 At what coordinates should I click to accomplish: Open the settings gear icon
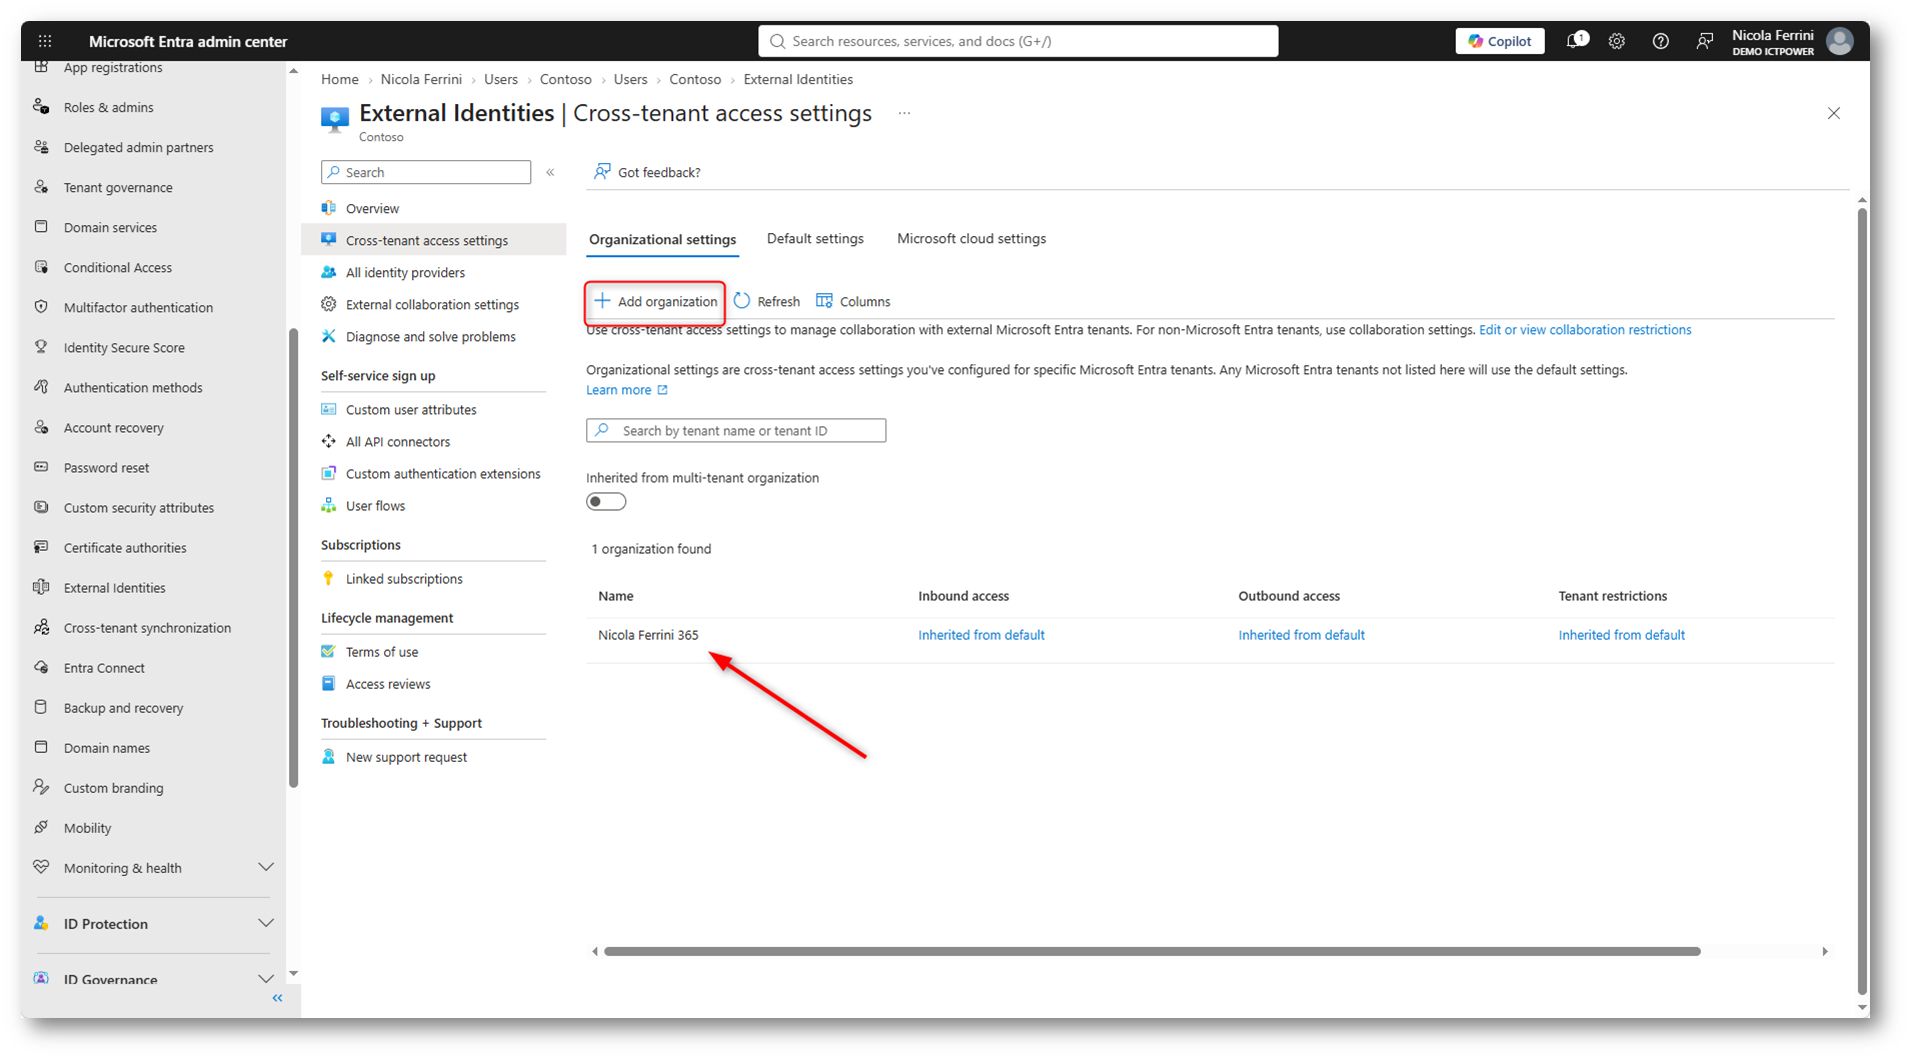pos(1617,41)
